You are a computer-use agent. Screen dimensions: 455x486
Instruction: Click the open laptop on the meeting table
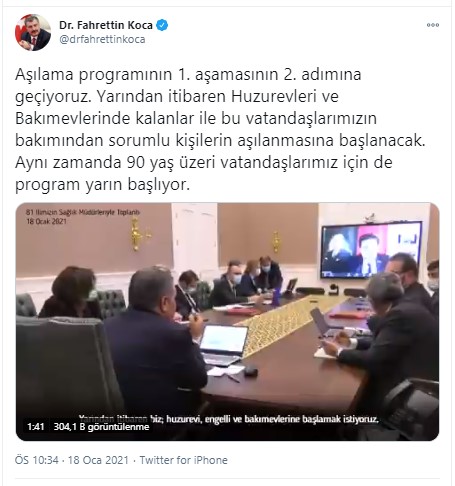223,346
